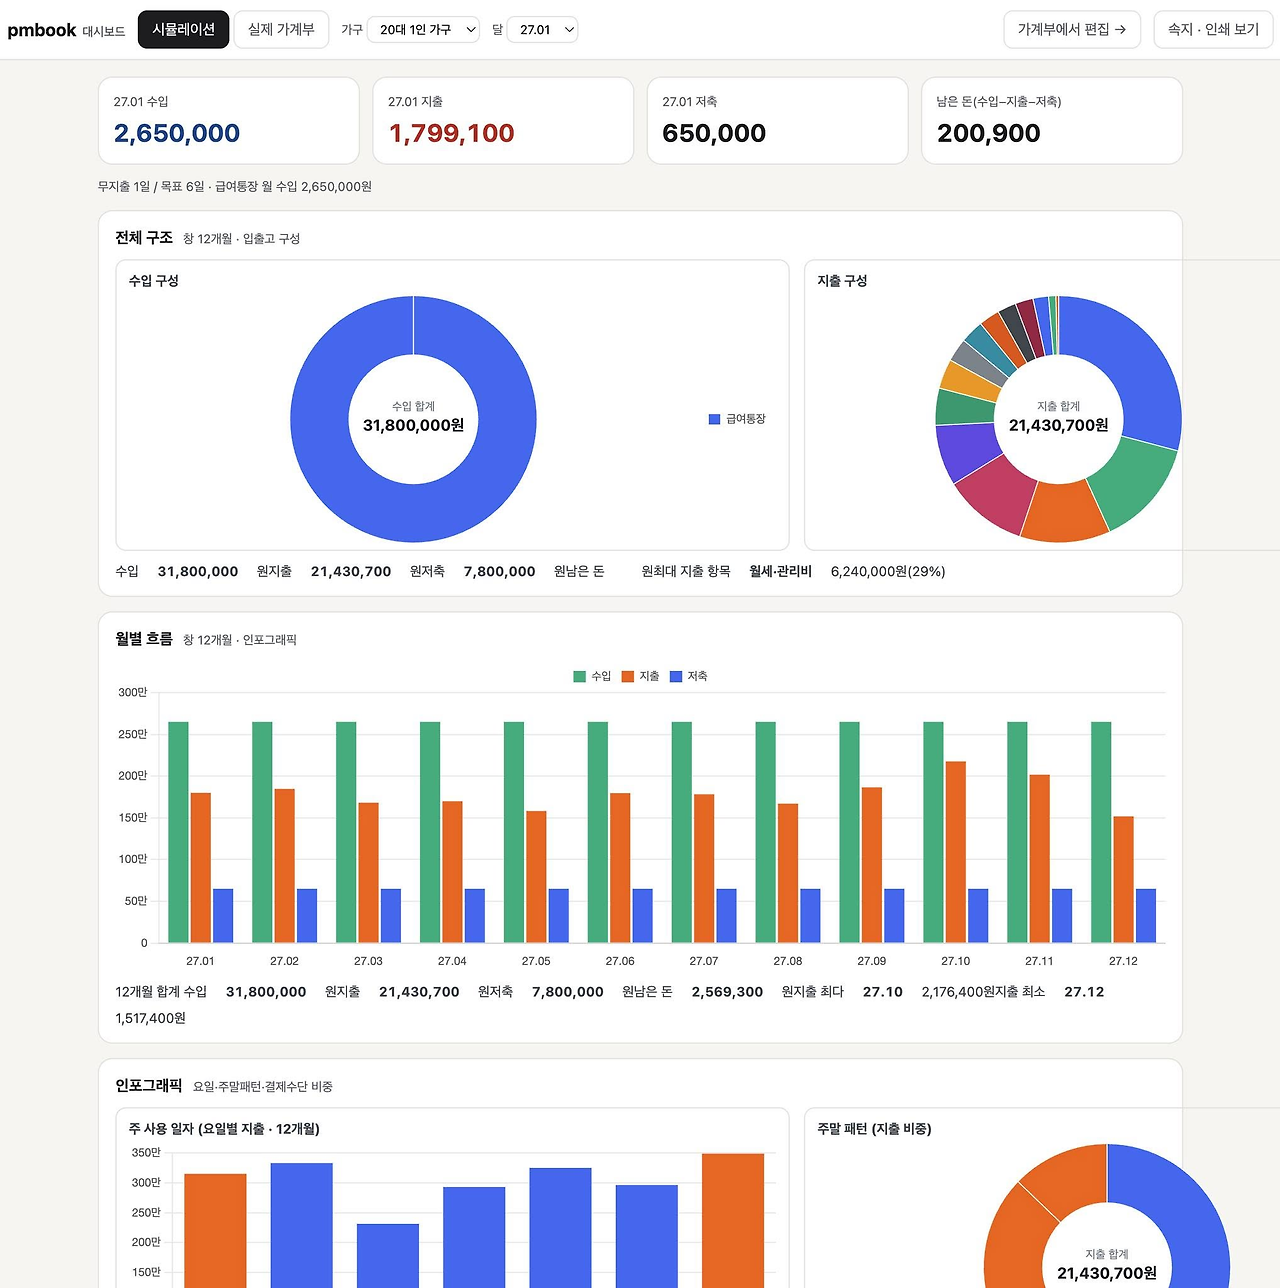
Task: Select the 27.01 지출 value 1,799,100
Action: [x=451, y=133]
